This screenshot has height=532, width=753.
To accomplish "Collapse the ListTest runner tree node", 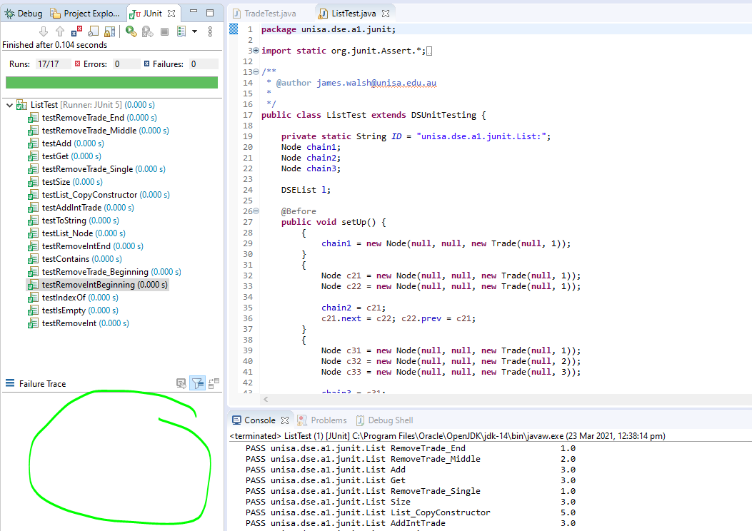I will tap(9, 105).
